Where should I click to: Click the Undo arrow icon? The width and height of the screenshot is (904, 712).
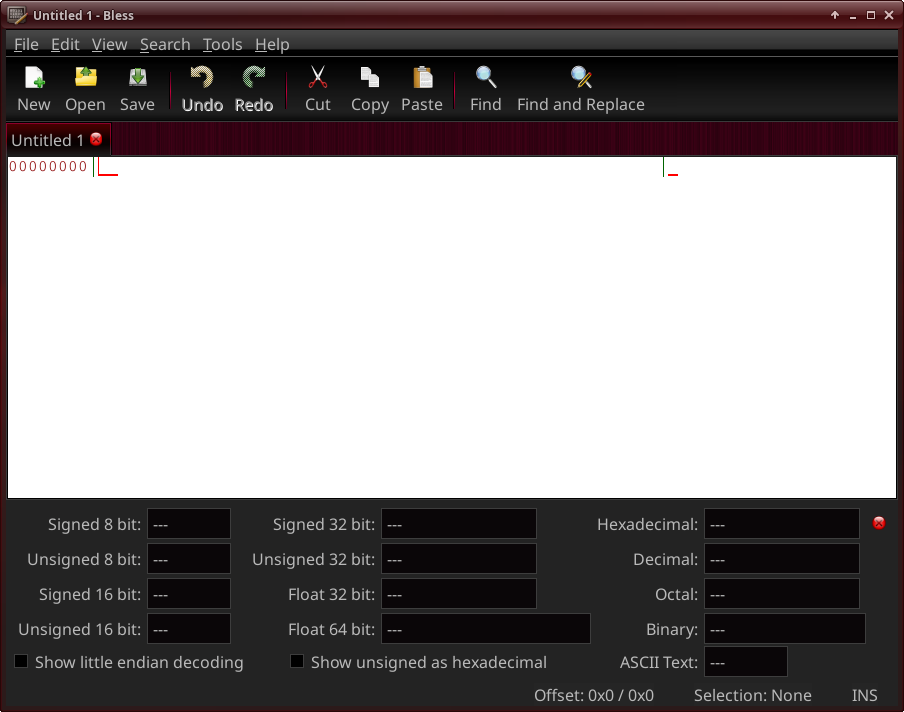202,78
